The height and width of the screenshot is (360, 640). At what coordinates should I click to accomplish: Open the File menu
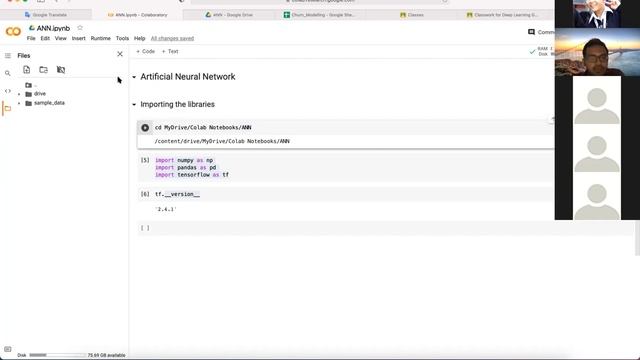pyautogui.click(x=31, y=38)
